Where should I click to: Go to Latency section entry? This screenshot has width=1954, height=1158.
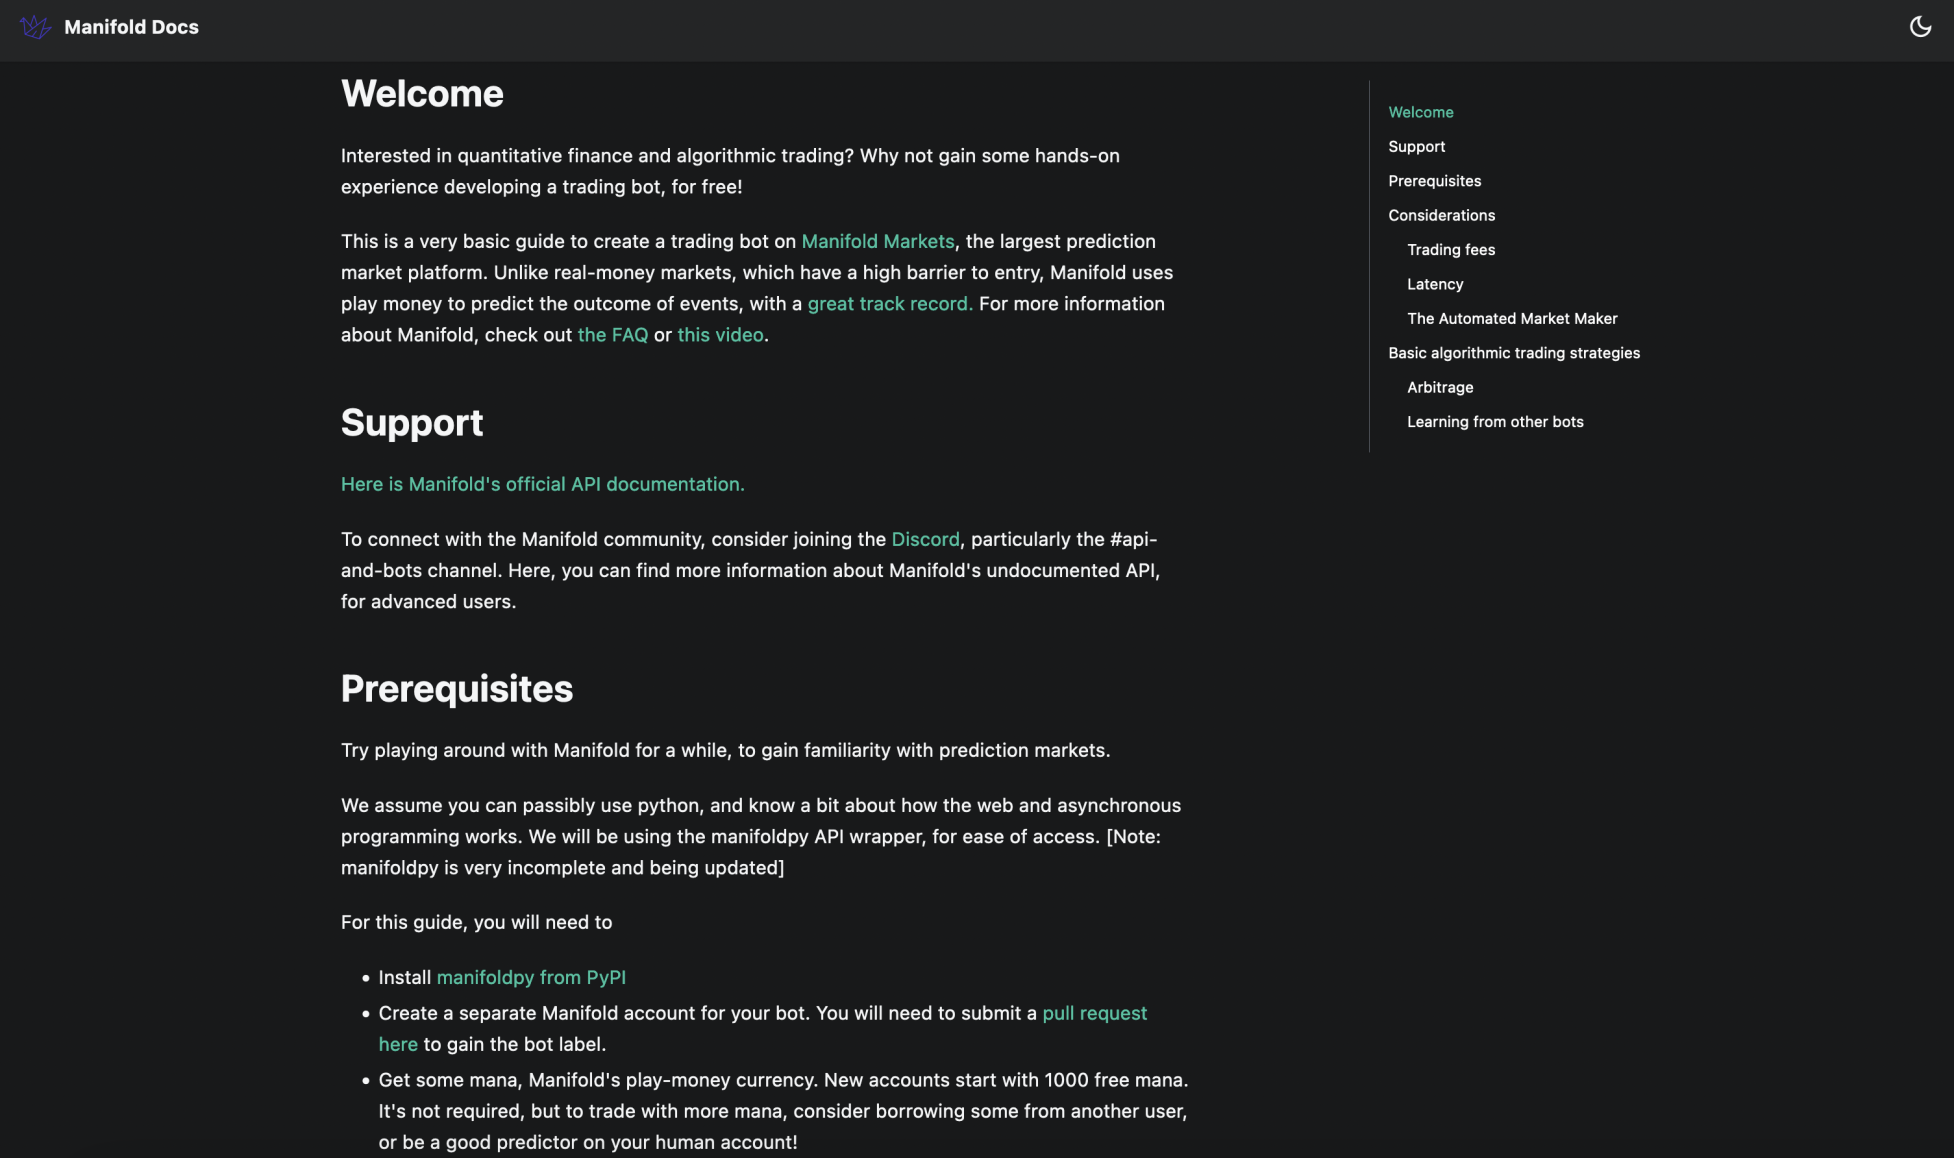(1435, 284)
